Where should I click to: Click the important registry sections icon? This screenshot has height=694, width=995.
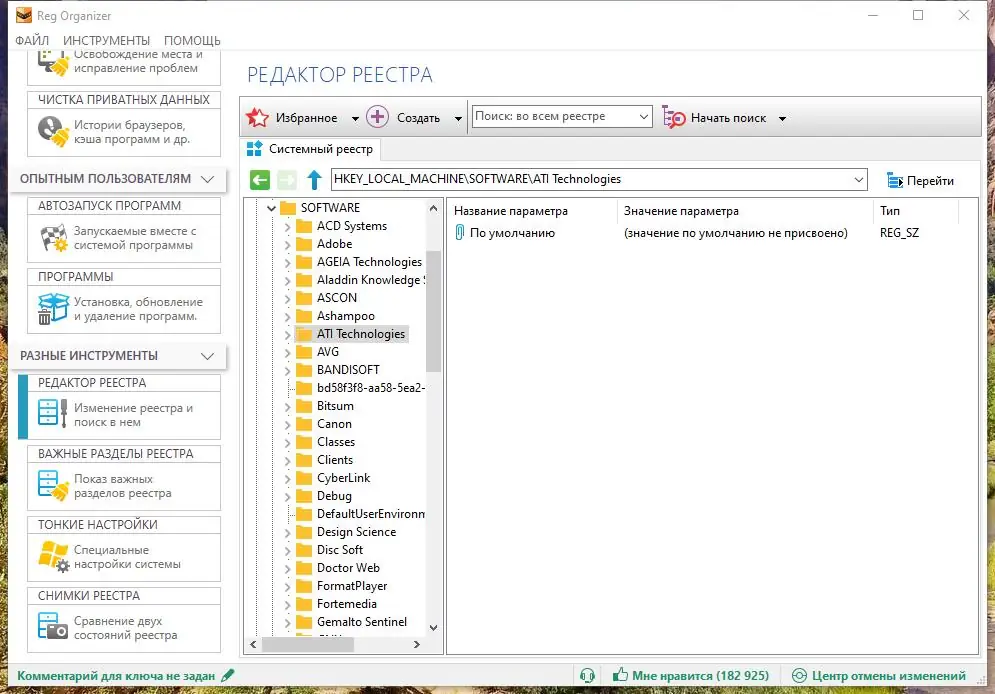53,485
